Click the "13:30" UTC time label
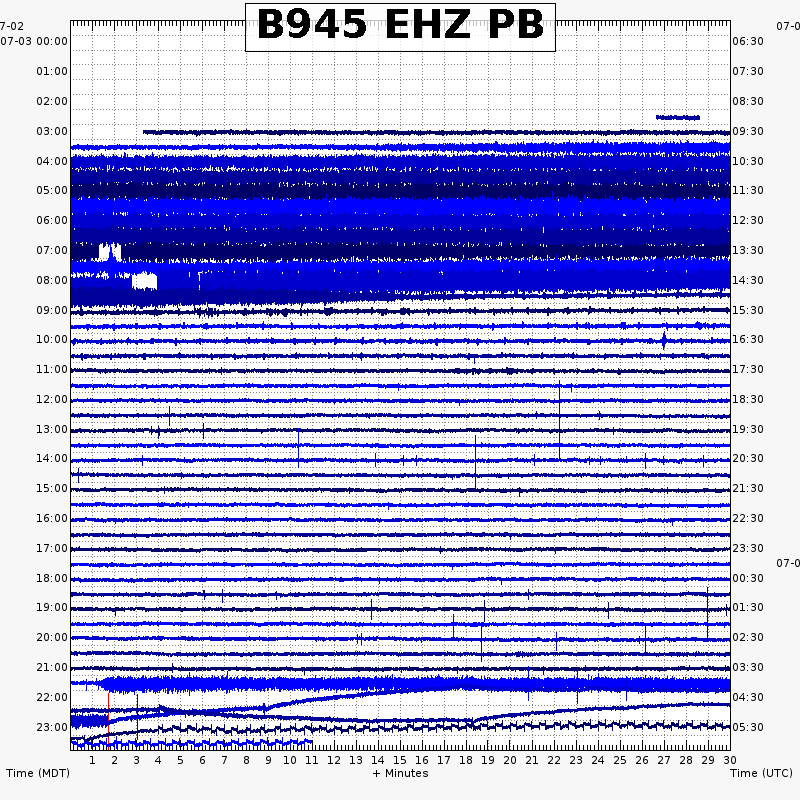The image size is (800, 800). (748, 251)
